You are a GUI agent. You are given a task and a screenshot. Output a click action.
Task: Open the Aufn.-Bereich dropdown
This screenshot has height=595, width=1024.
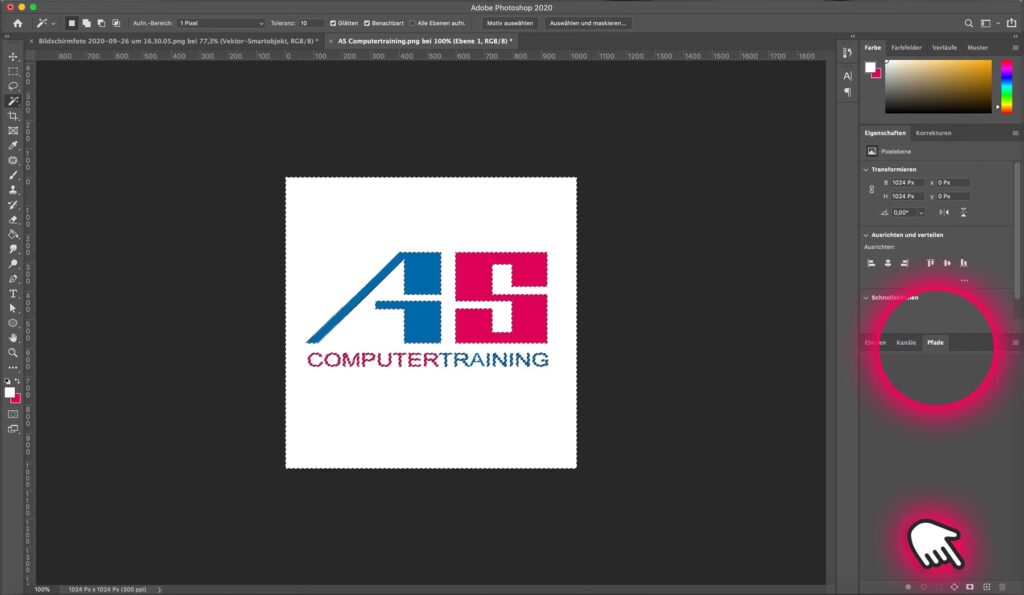tap(220, 23)
